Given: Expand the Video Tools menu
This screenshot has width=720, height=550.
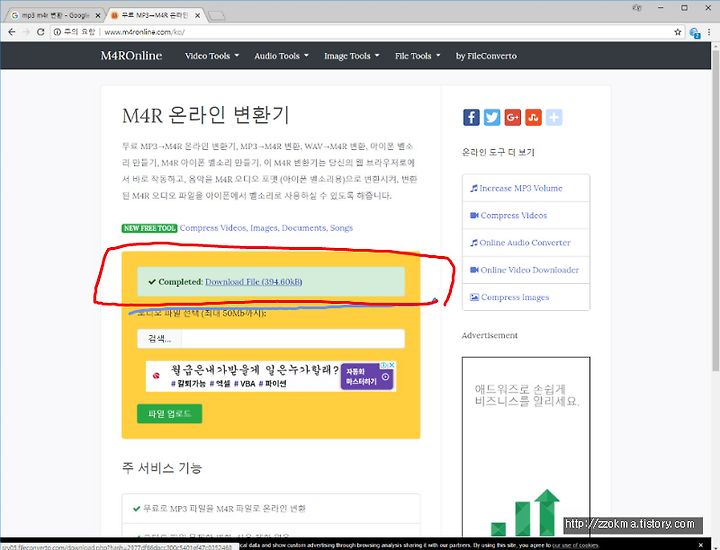Looking at the screenshot, I should click(212, 56).
